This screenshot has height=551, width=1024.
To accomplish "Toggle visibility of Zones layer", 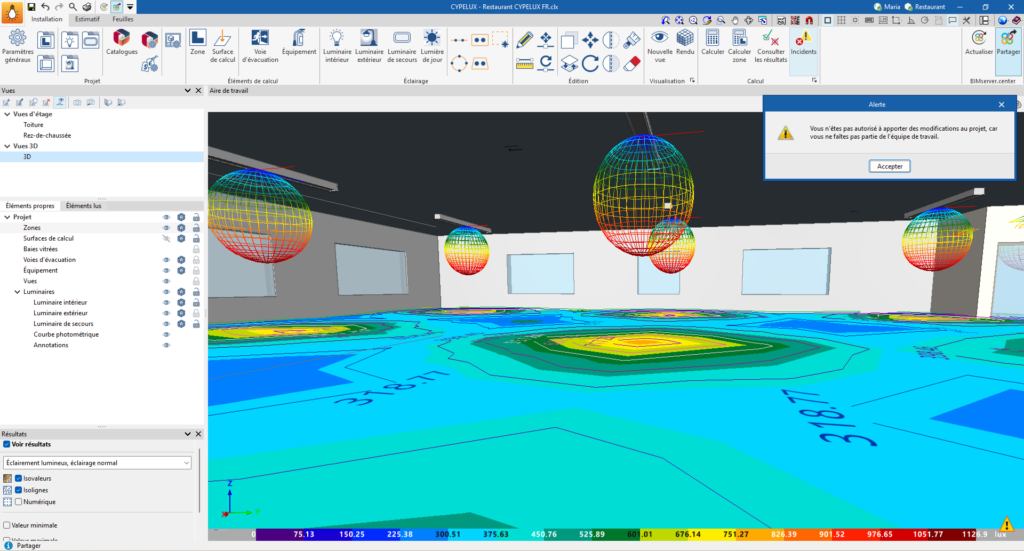I will pos(167,228).
